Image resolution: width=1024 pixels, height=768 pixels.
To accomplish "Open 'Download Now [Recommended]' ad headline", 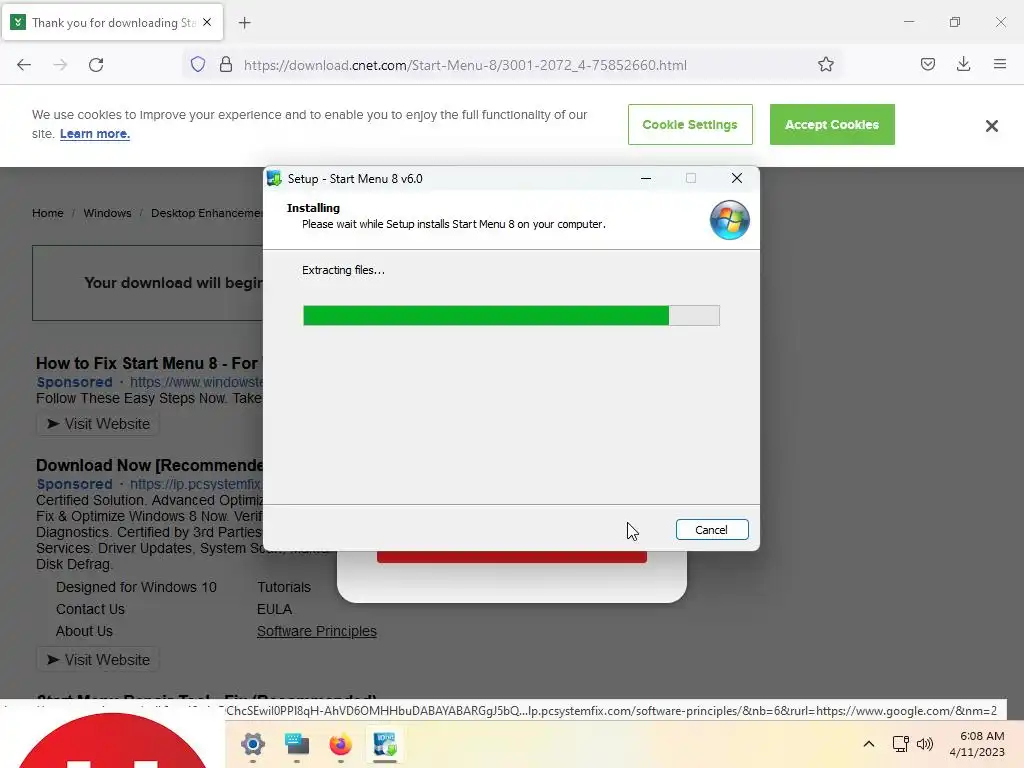I will point(149,465).
